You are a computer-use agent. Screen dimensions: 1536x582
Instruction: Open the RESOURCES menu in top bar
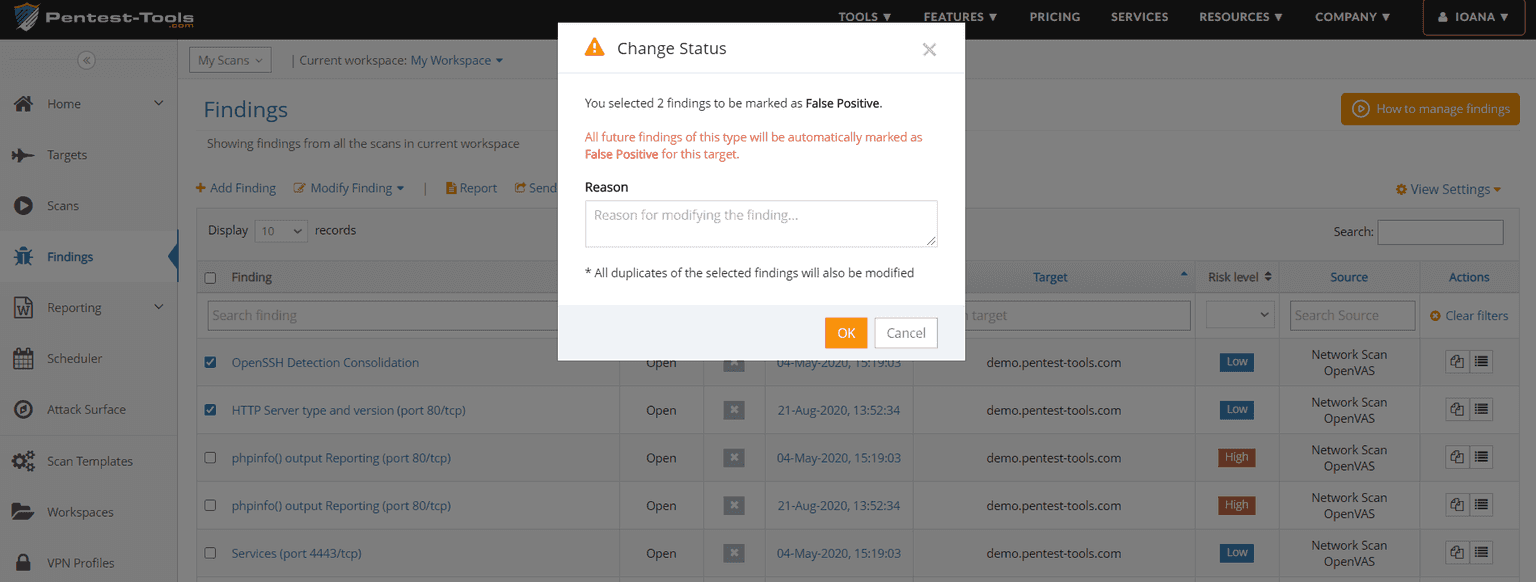coord(1240,17)
